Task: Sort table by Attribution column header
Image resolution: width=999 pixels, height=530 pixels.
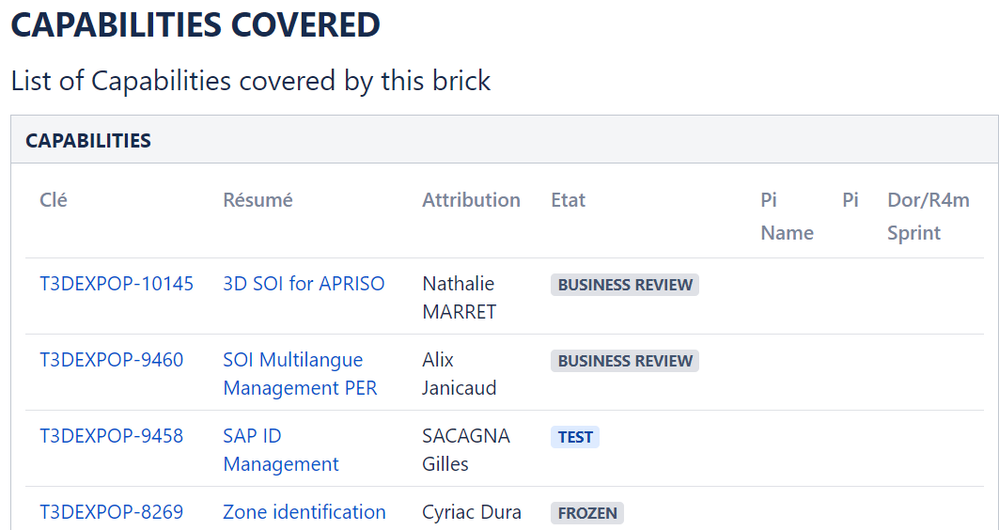Action: tap(471, 200)
